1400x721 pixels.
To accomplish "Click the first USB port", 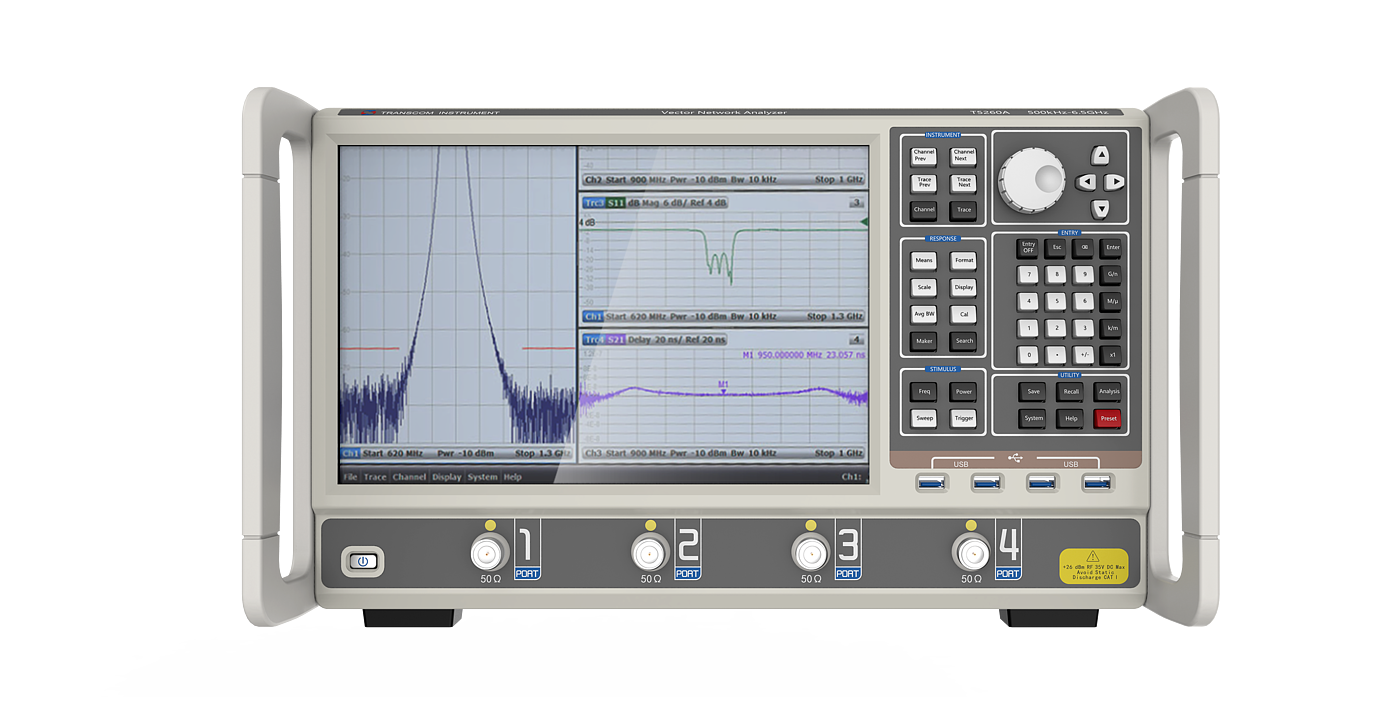I will point(930,484).
